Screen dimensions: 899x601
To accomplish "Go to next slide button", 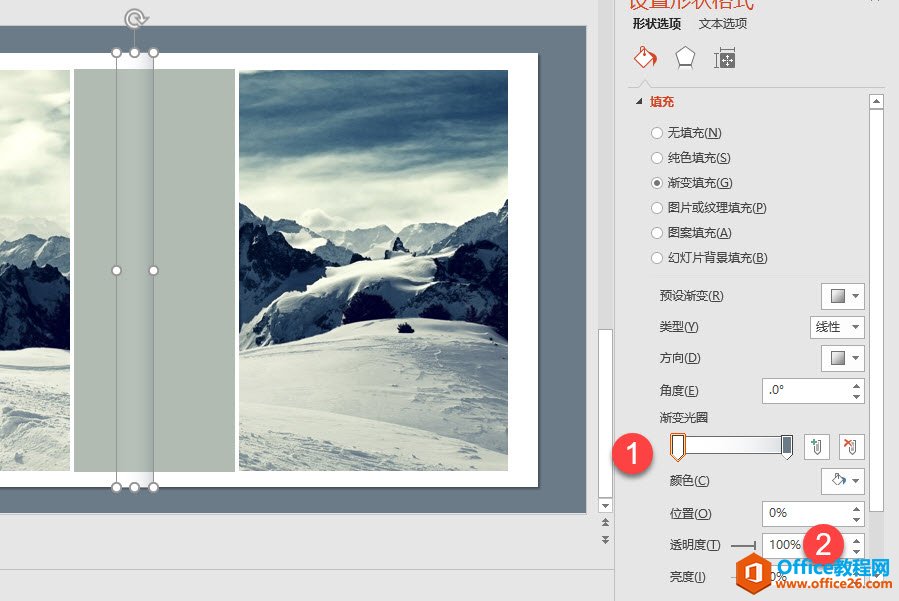I will [605, 540].
